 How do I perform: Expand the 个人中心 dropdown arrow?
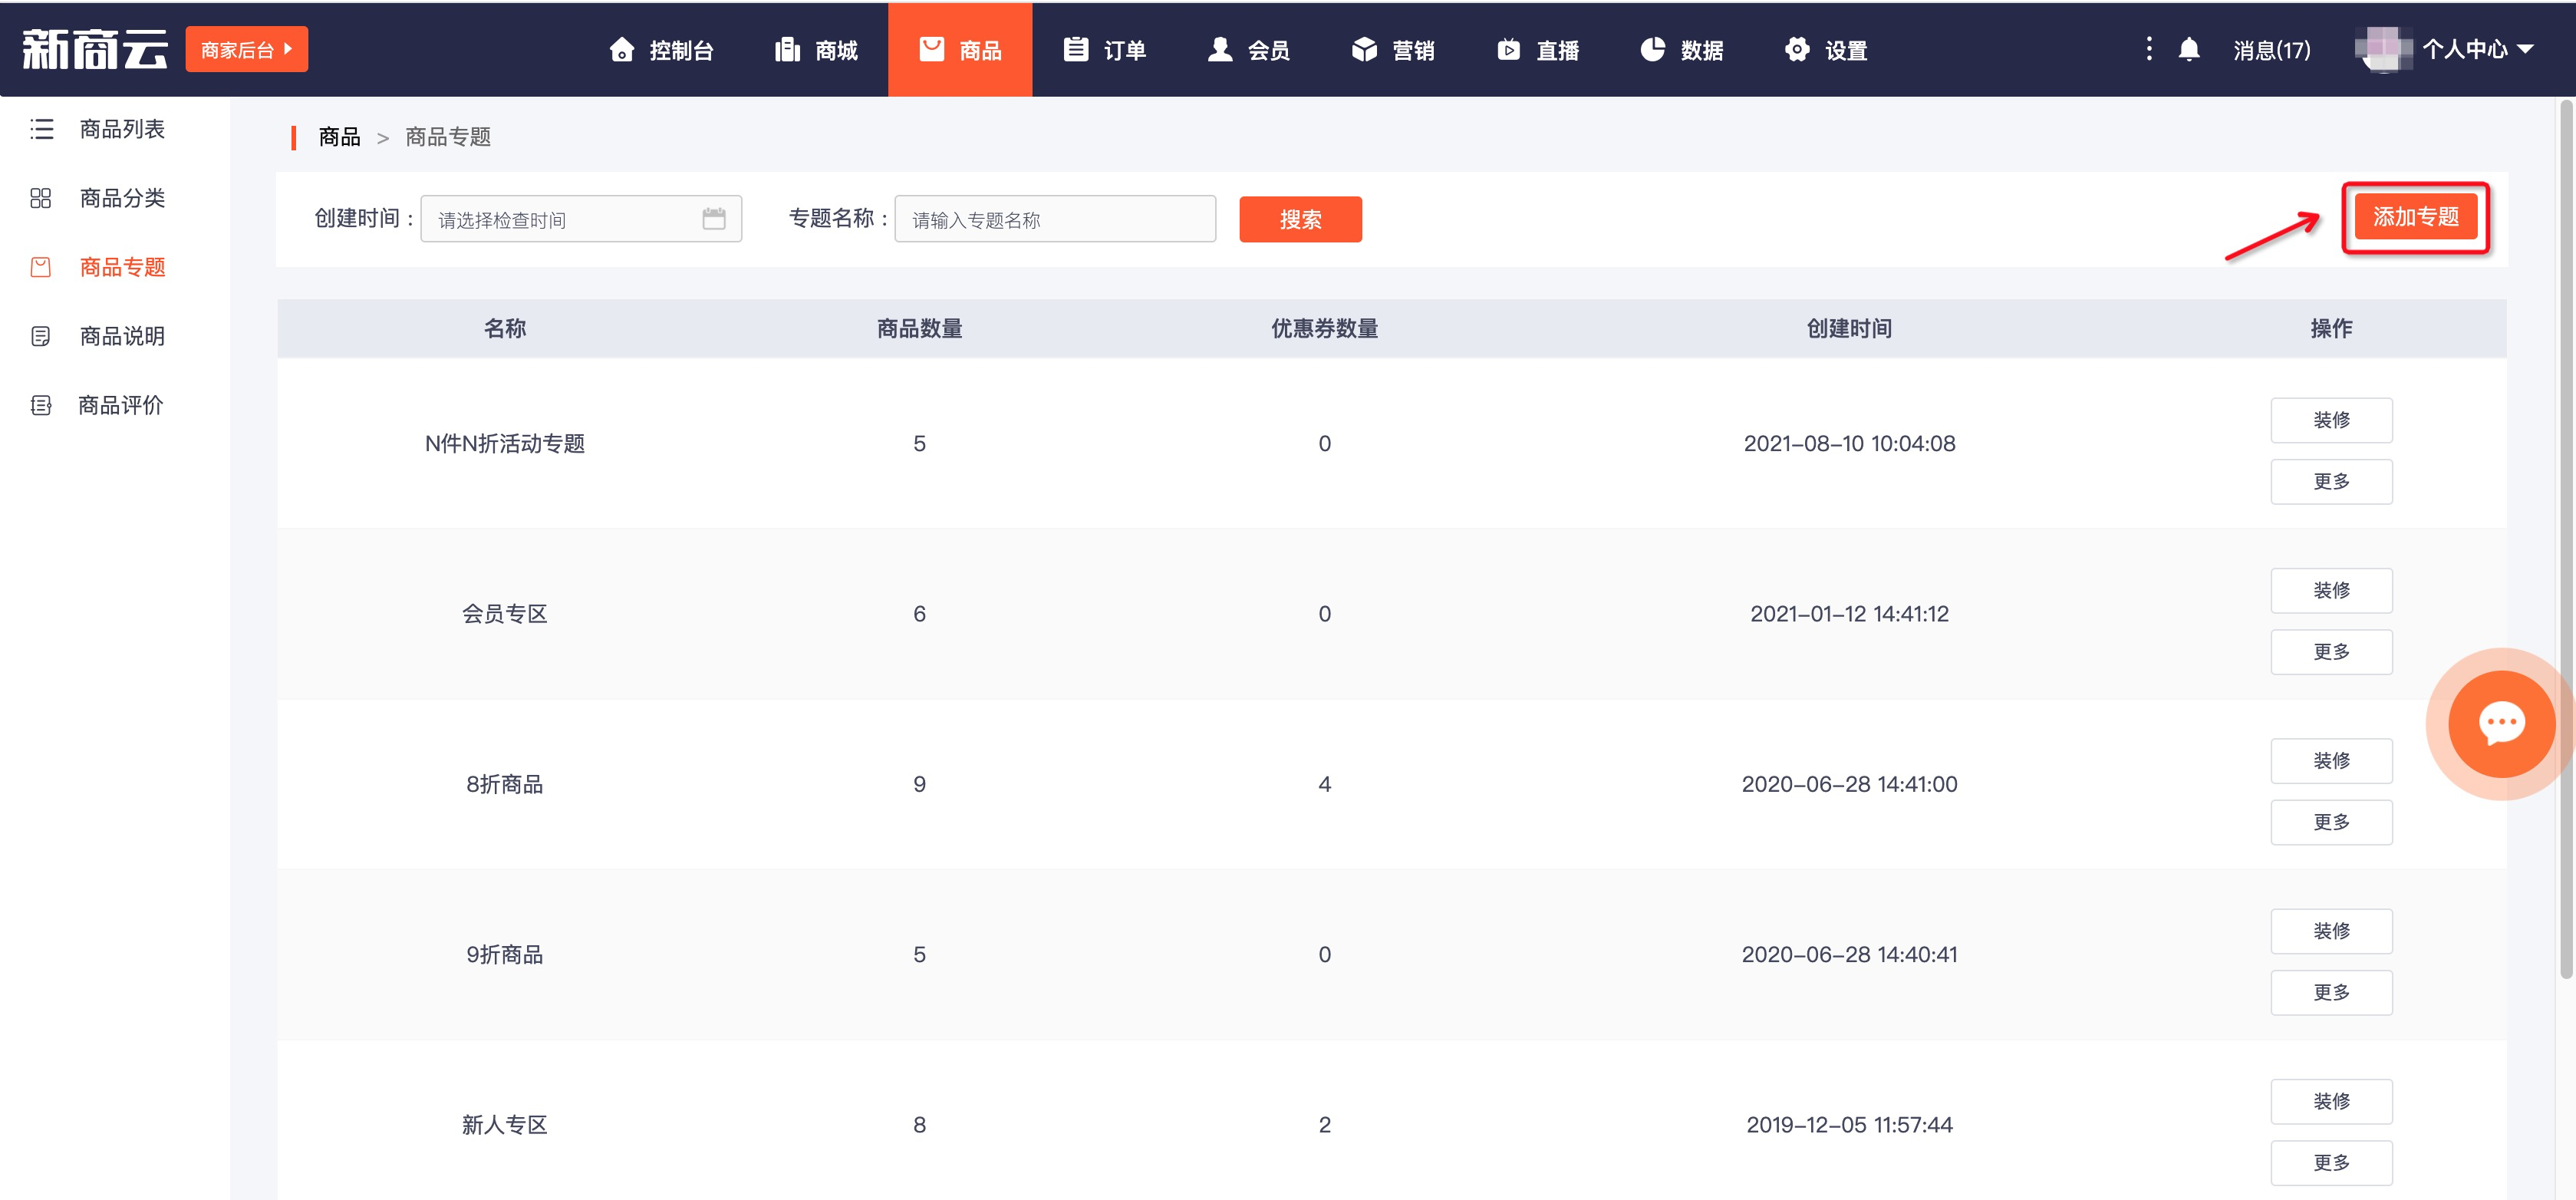[x=2526, y=49]
